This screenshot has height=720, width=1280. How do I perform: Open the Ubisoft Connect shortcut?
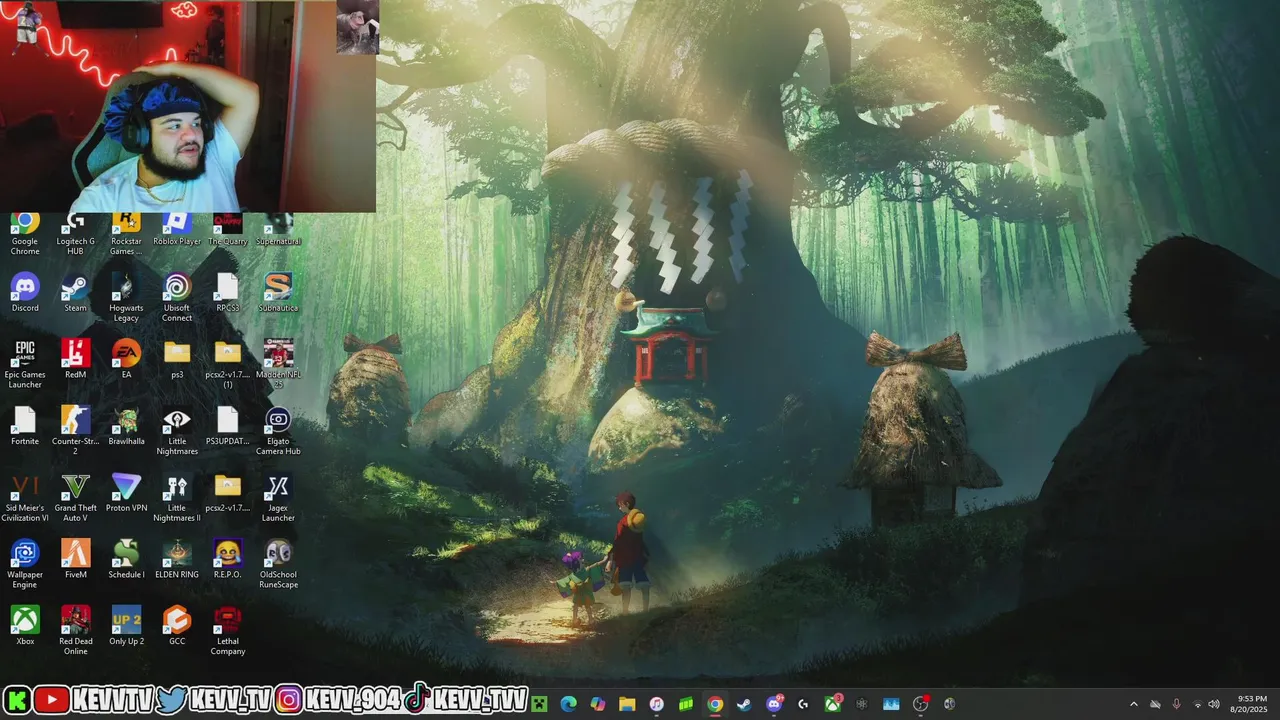click(x=177, y=298)
